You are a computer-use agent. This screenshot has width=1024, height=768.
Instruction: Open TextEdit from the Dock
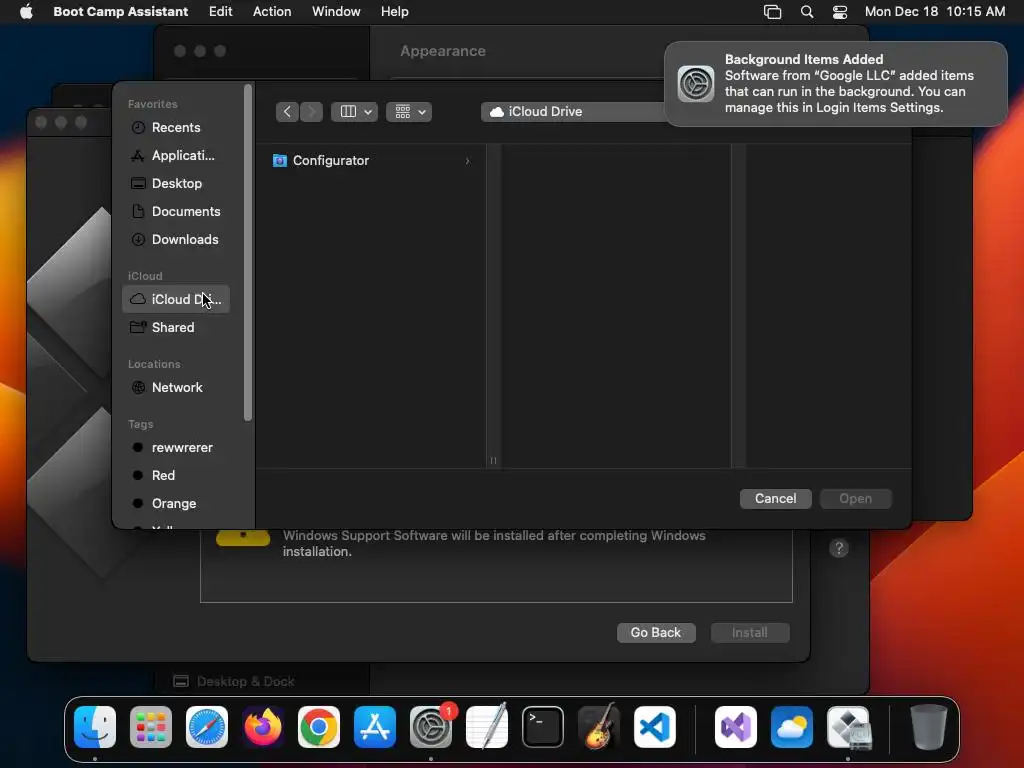point(487,727)
